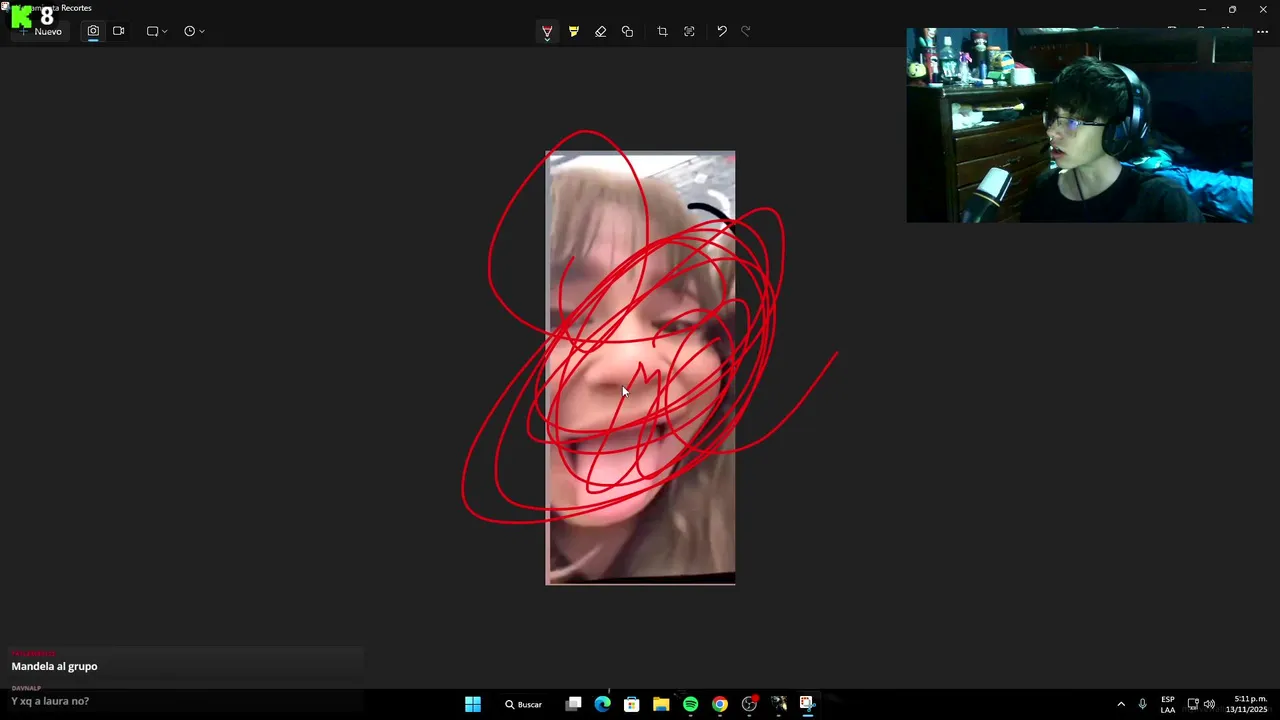Open File Explorer from the taskbar

coord(661,704)
